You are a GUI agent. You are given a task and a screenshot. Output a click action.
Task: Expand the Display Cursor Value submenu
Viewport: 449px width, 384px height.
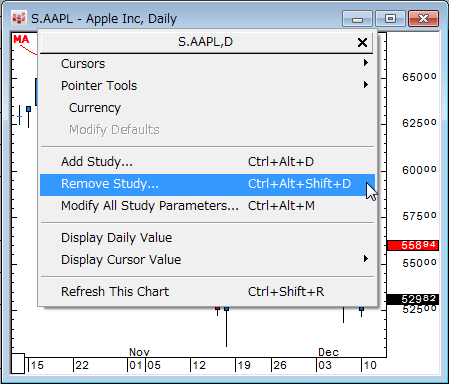click(x=207, y=260)
